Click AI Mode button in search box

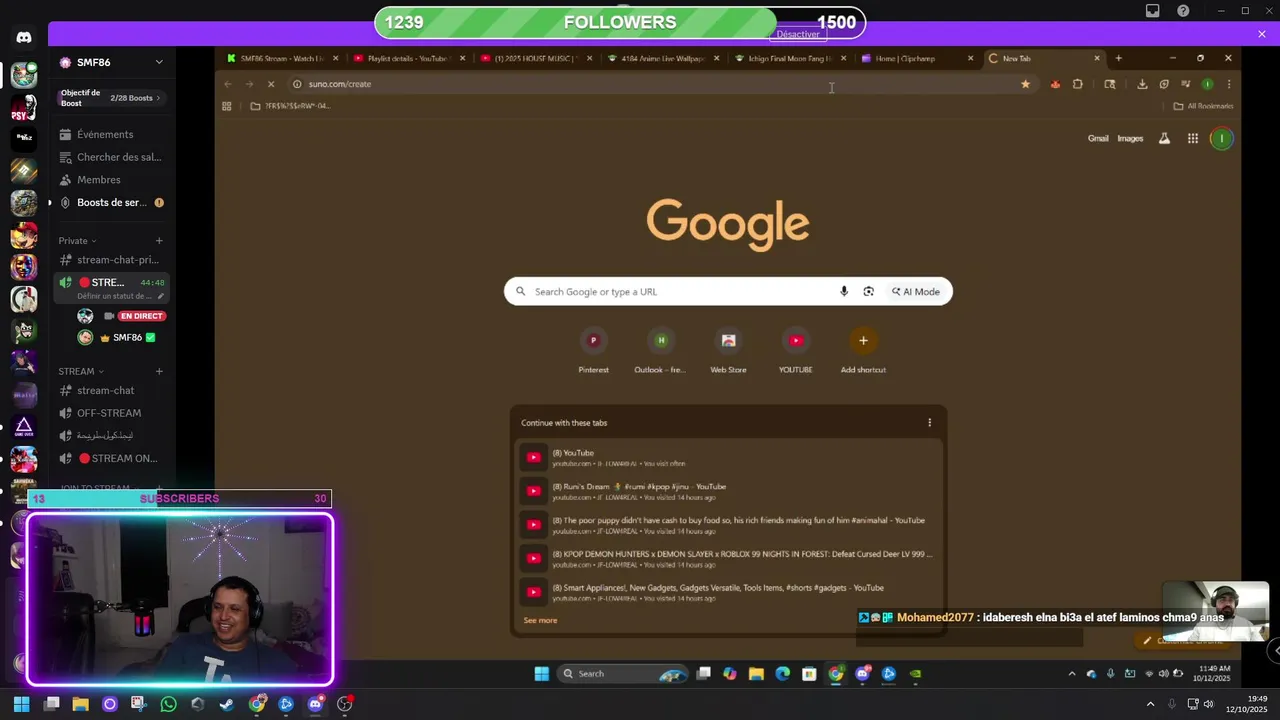(916, 292)
